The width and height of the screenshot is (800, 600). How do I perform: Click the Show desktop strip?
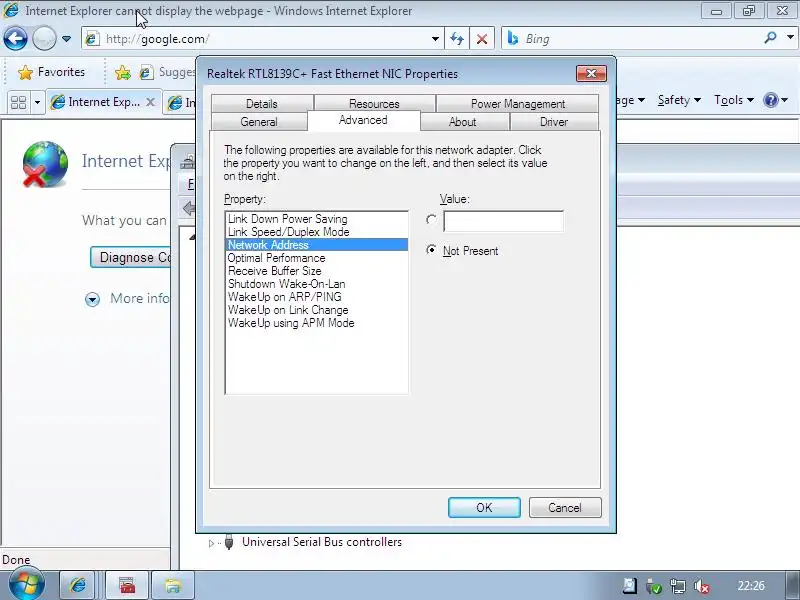pos(792,585)
